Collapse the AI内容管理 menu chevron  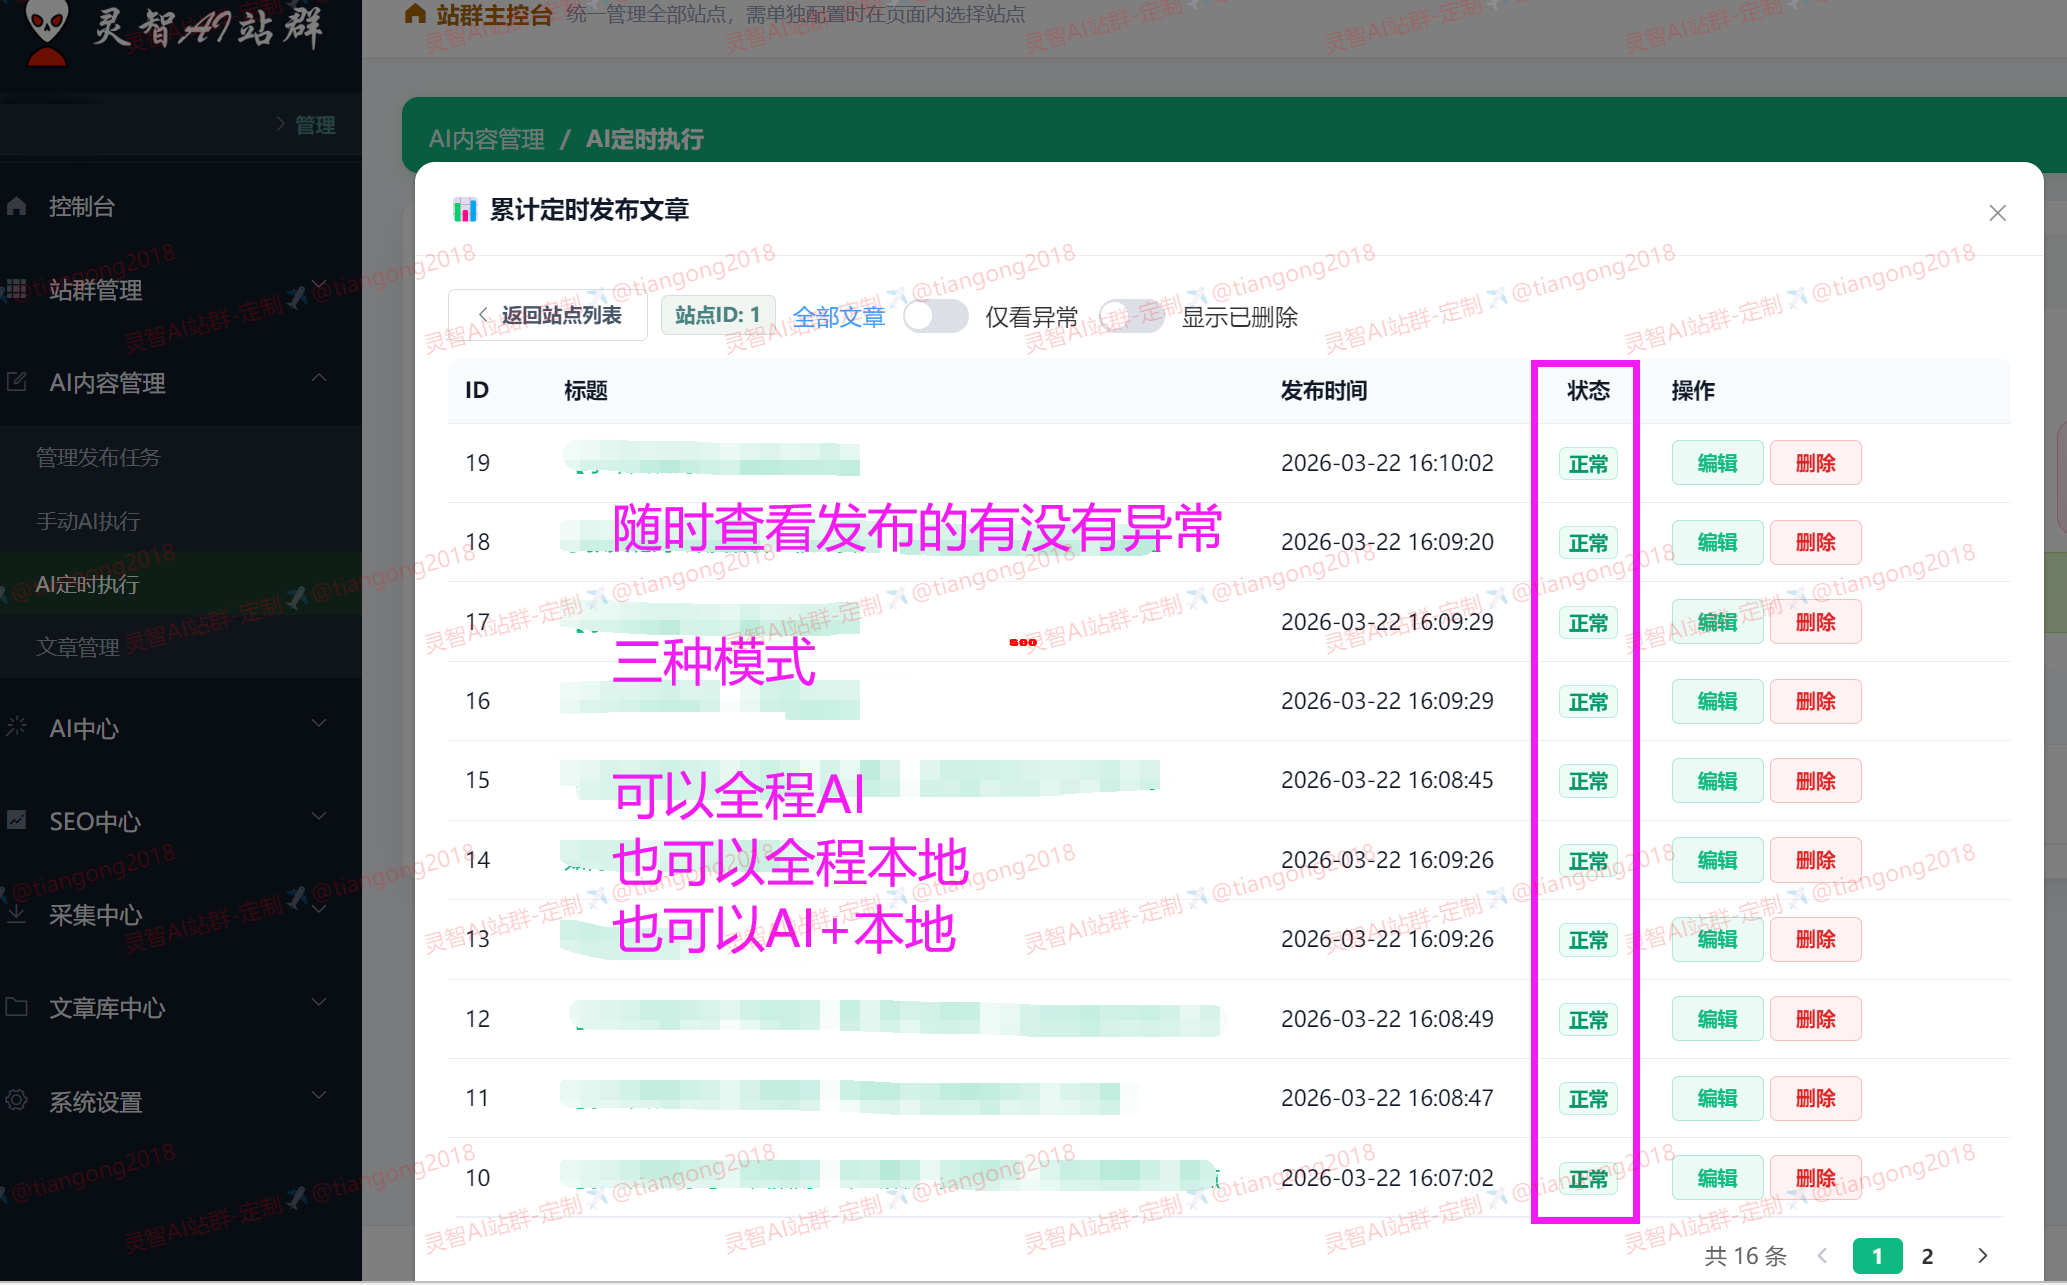(x=319, y=378)
